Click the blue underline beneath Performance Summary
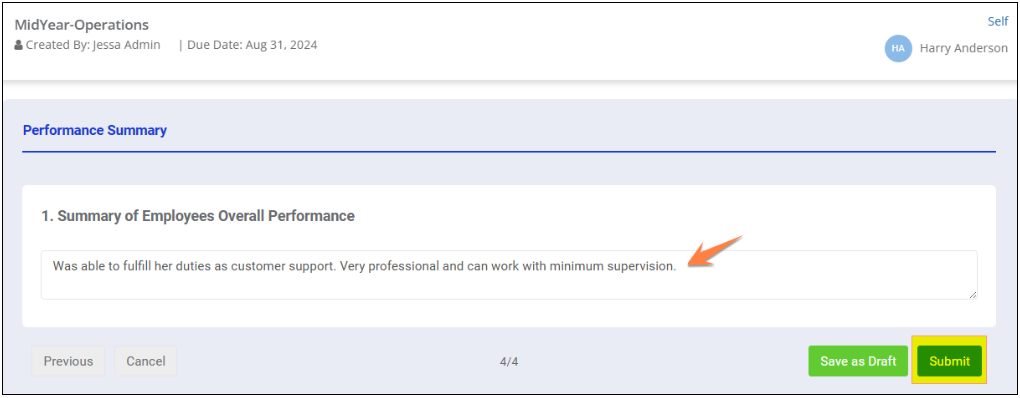Screen dimensions: 1020x398 click(x=509, y=152)
